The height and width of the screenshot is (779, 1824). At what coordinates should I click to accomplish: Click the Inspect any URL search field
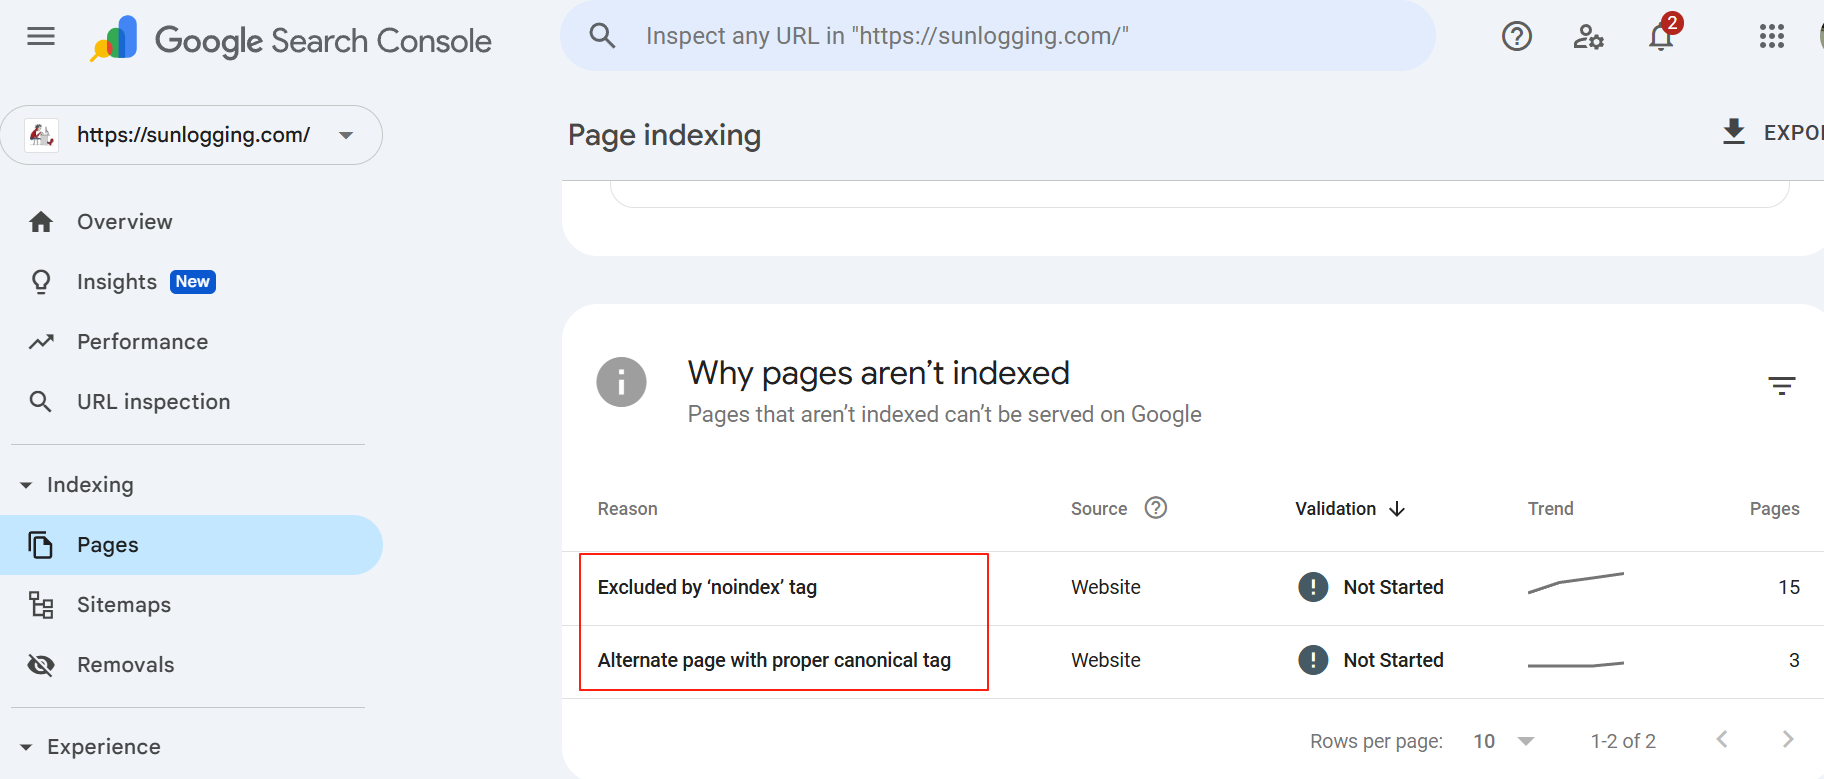point(1000,36)
